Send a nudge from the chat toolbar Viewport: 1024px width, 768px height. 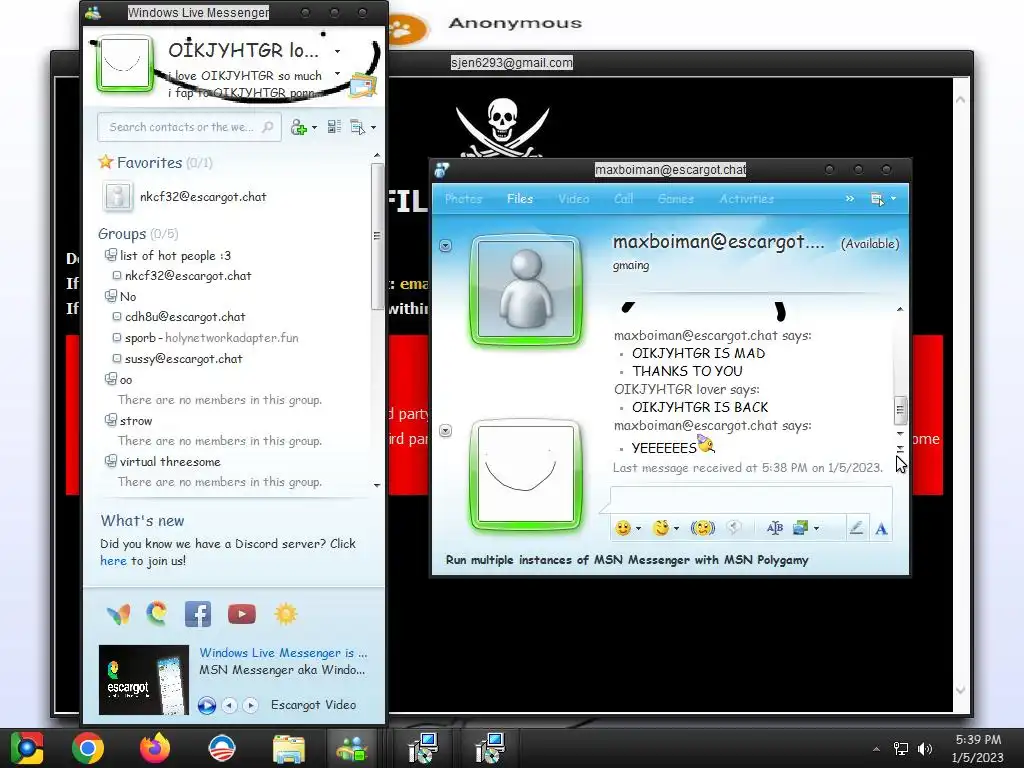coord(703,528)
